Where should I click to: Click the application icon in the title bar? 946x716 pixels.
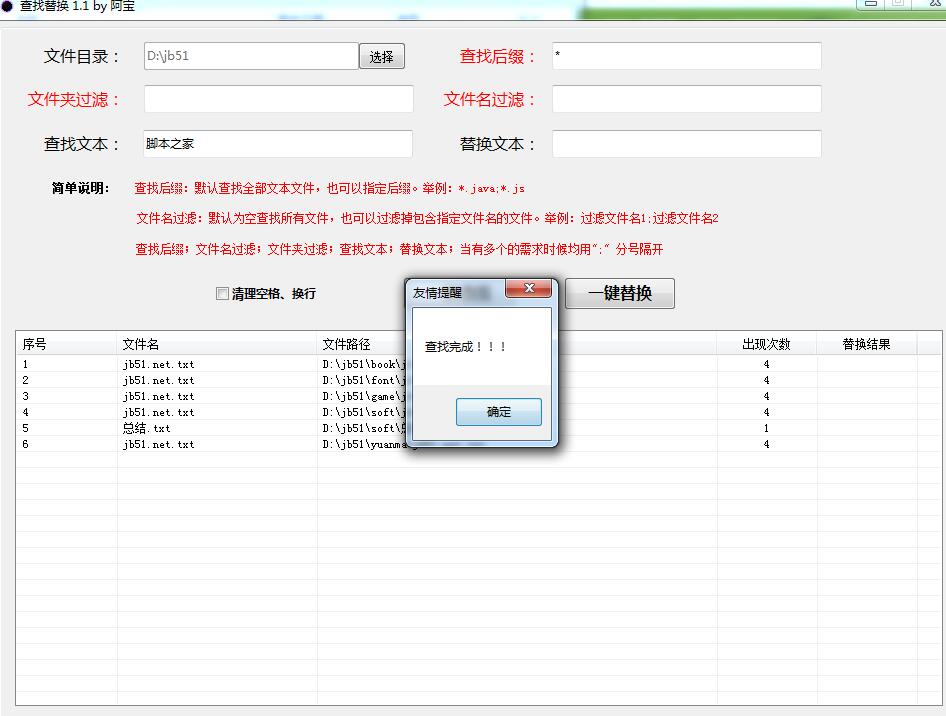click(10, 9)
